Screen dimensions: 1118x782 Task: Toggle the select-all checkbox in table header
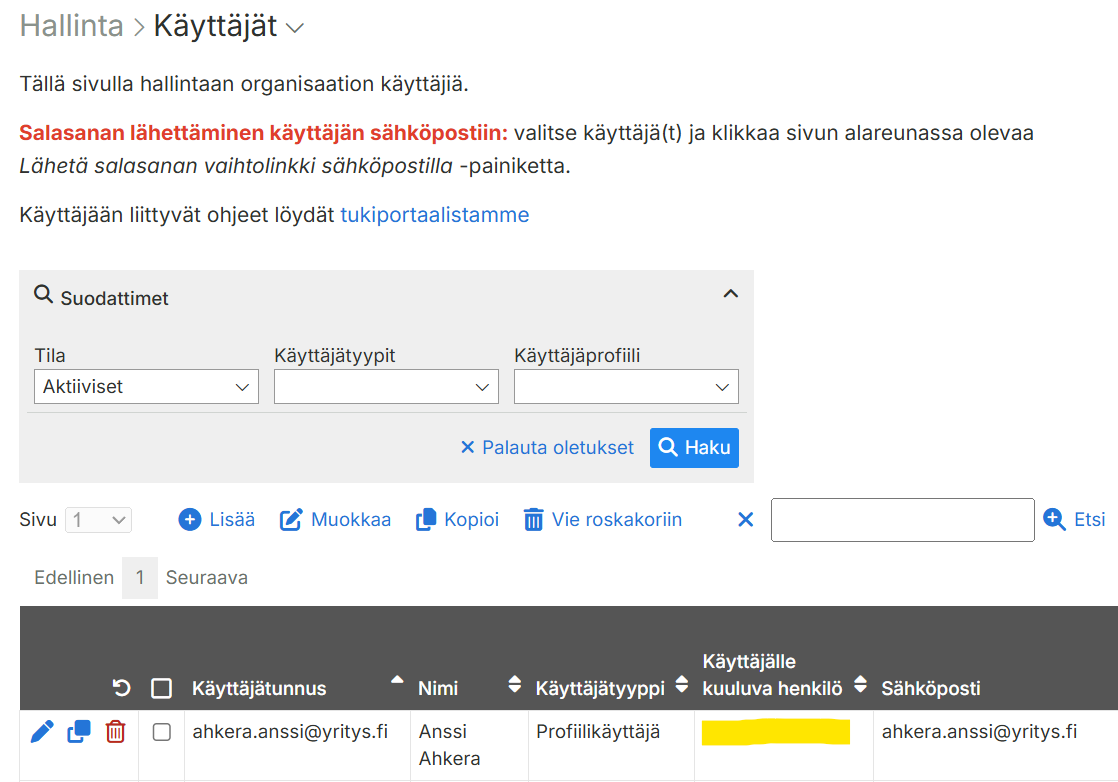coord(161,688)
